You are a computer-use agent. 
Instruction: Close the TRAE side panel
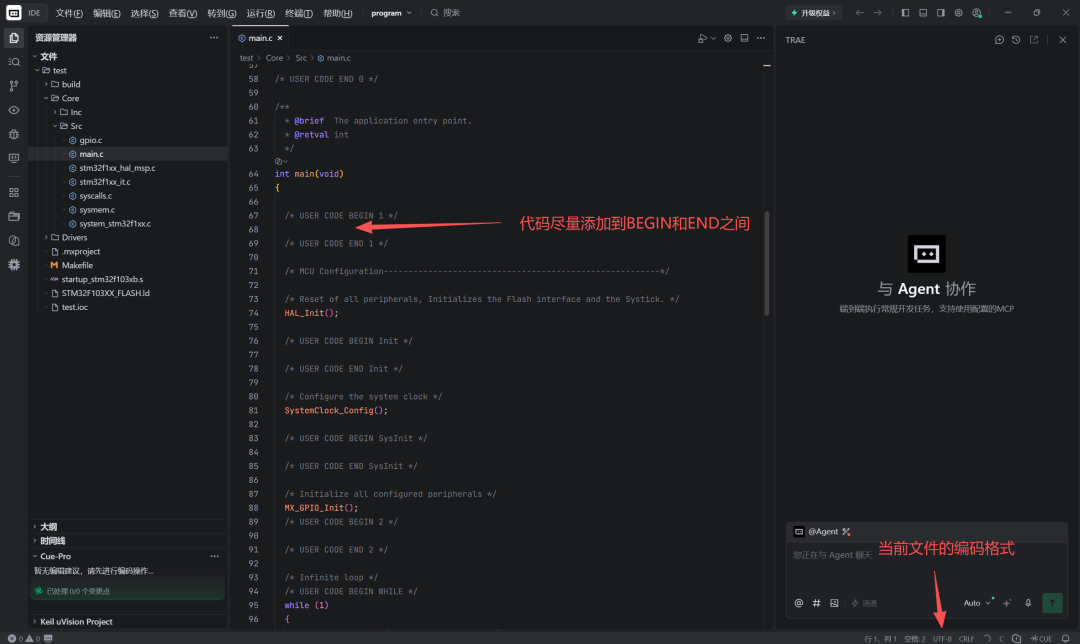pyautogui.click(x=1063, y=40)
